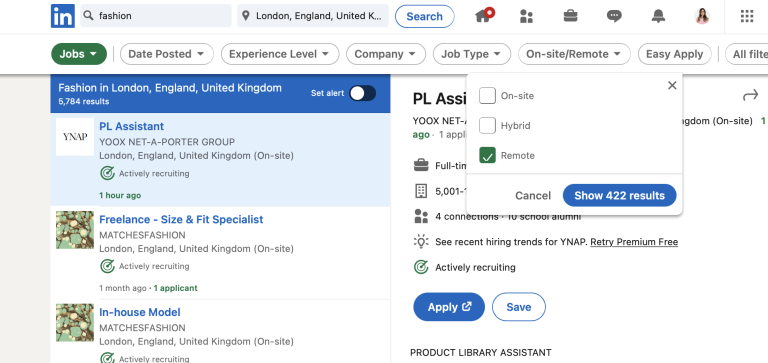This screenshot has width=768, height=363.
Task: Open Messaging chat bubble icon
Action: (x=614, y=16)
